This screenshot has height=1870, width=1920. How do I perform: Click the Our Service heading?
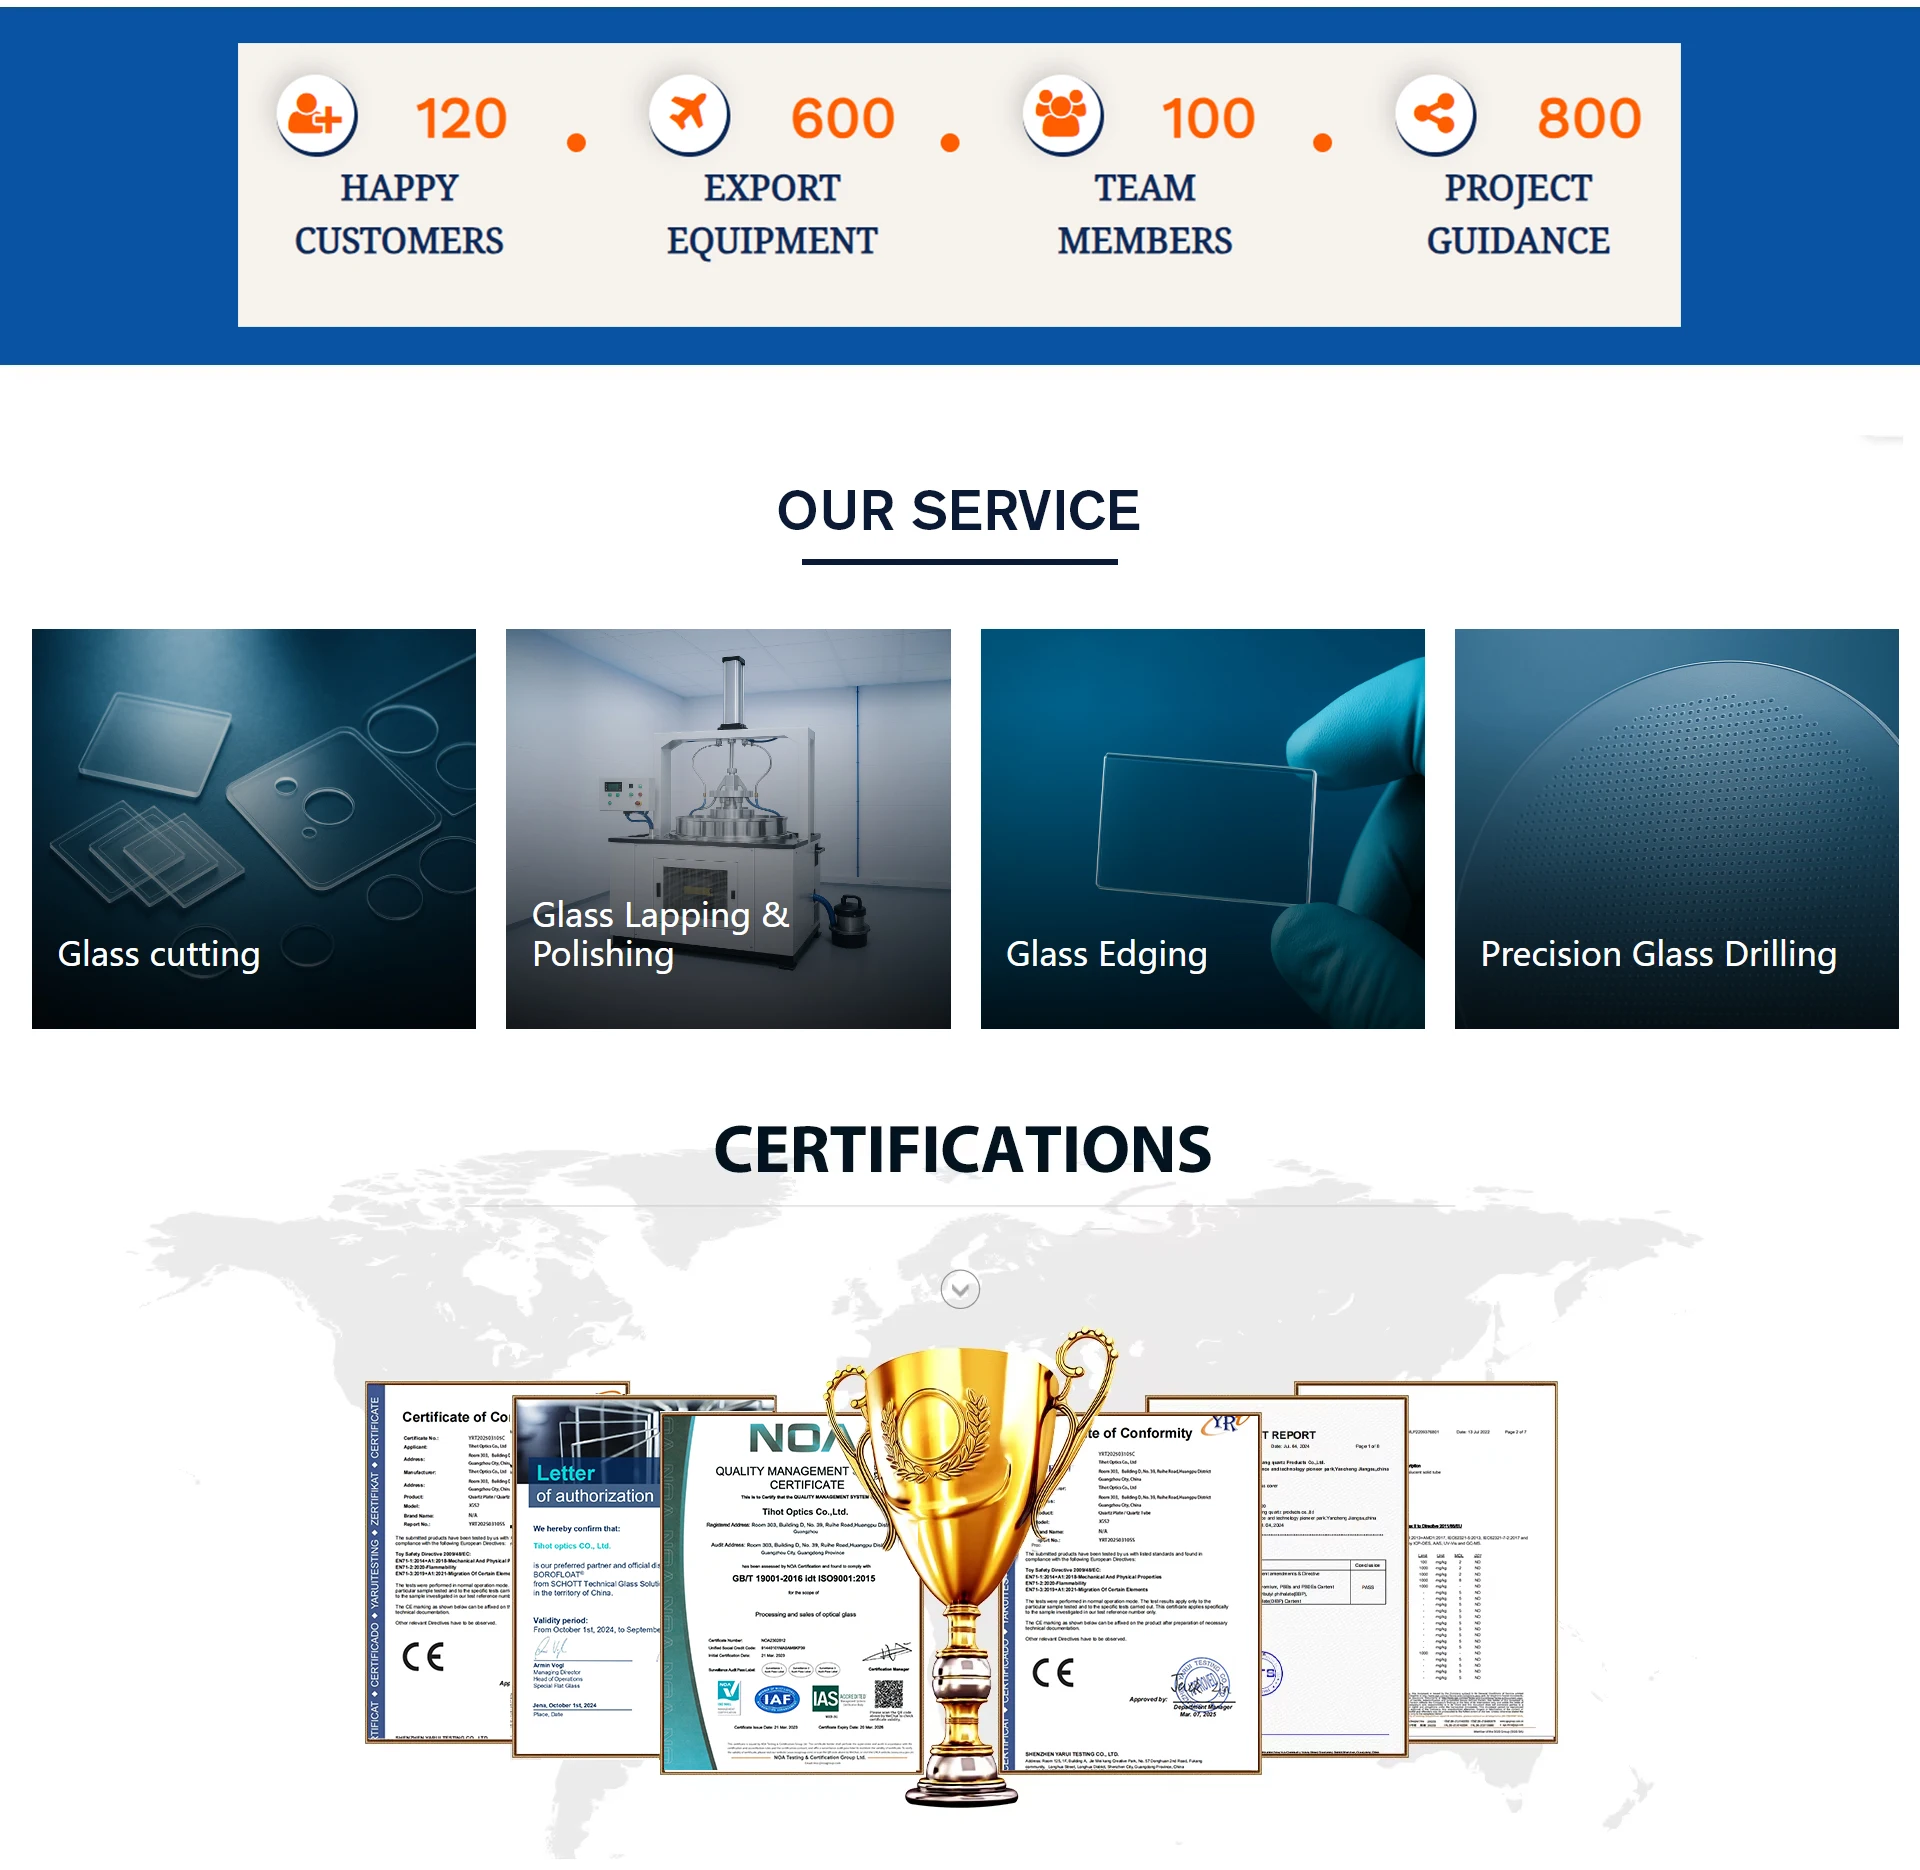point(958,511)
